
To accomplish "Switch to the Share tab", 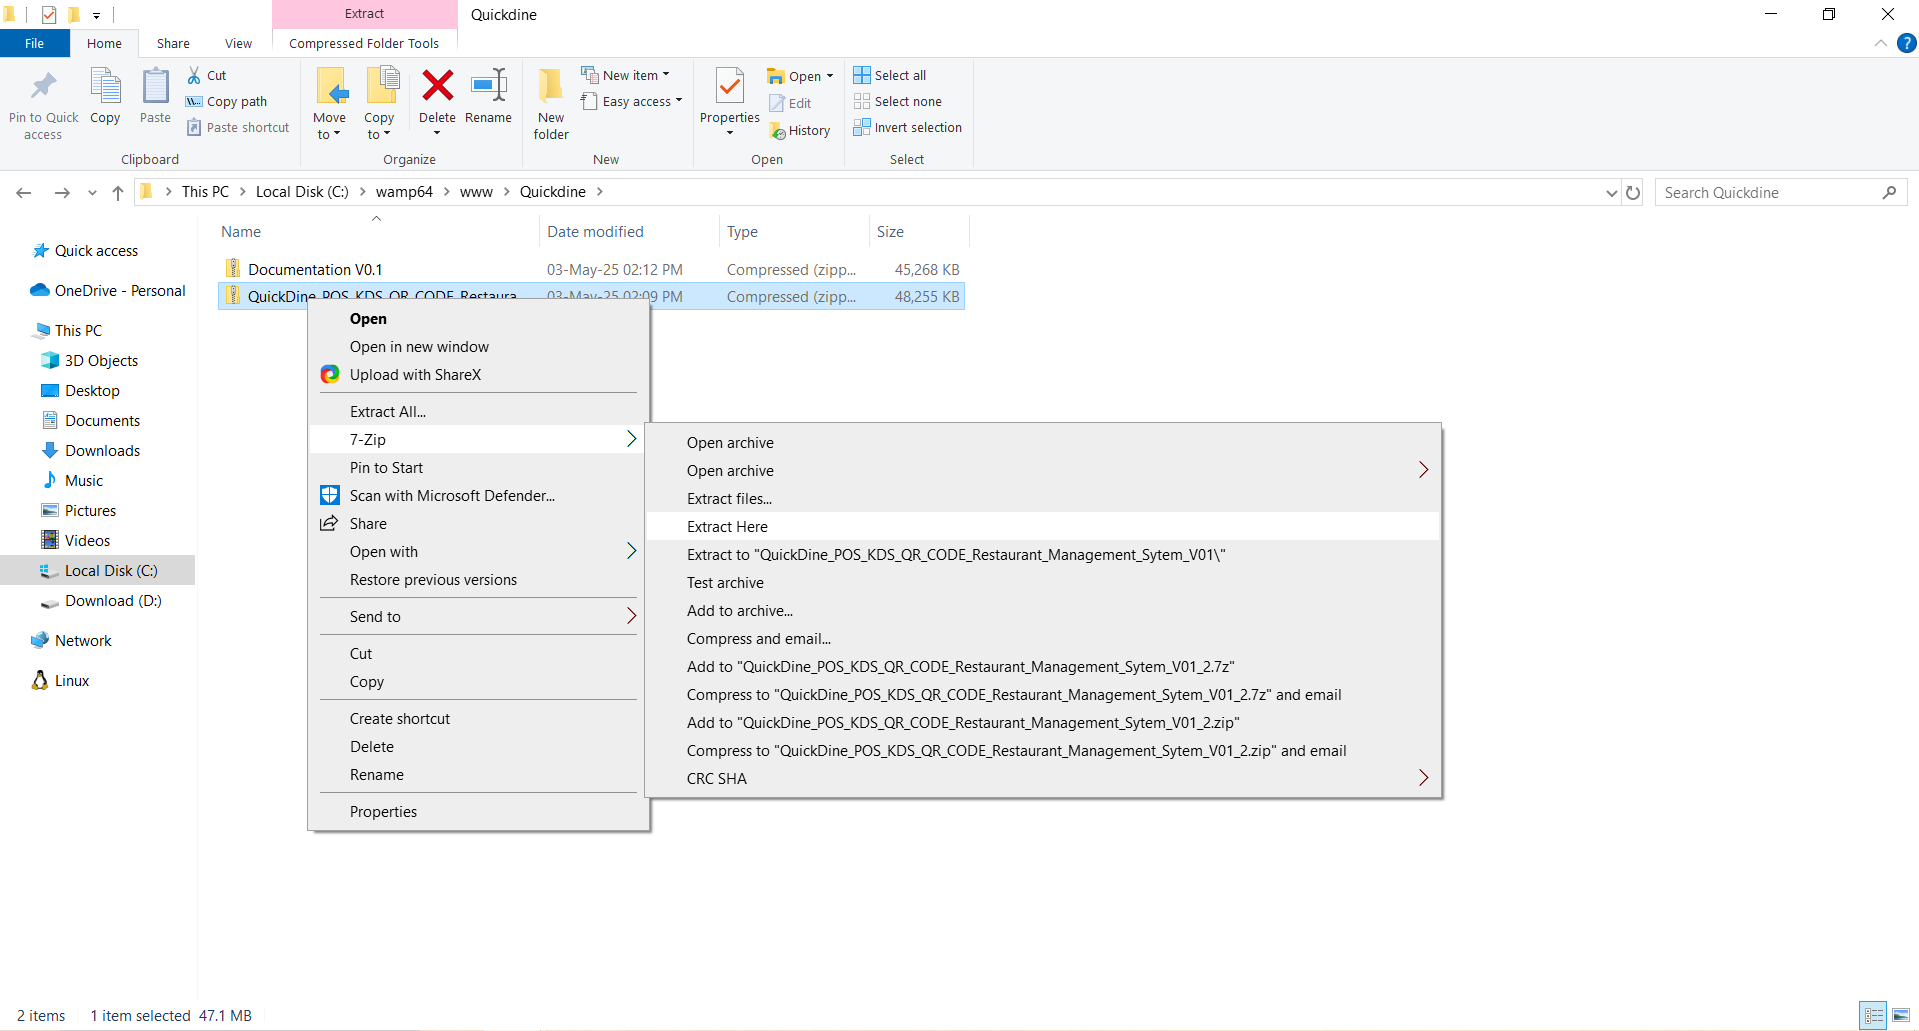I will point(173,43).
